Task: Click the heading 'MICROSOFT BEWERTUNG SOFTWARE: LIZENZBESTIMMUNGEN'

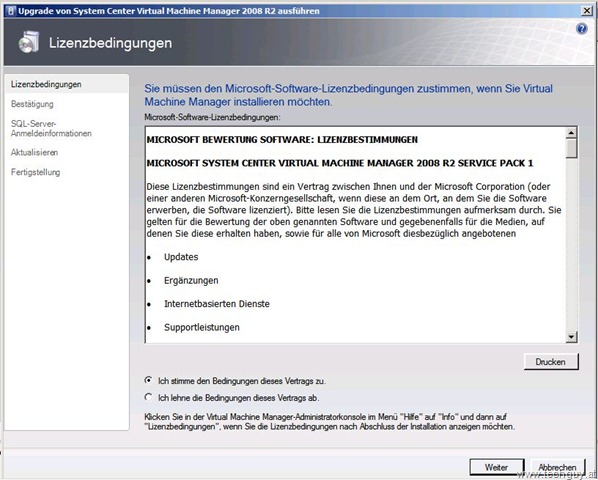Action: pyautogui.click(x=282, y=140)
